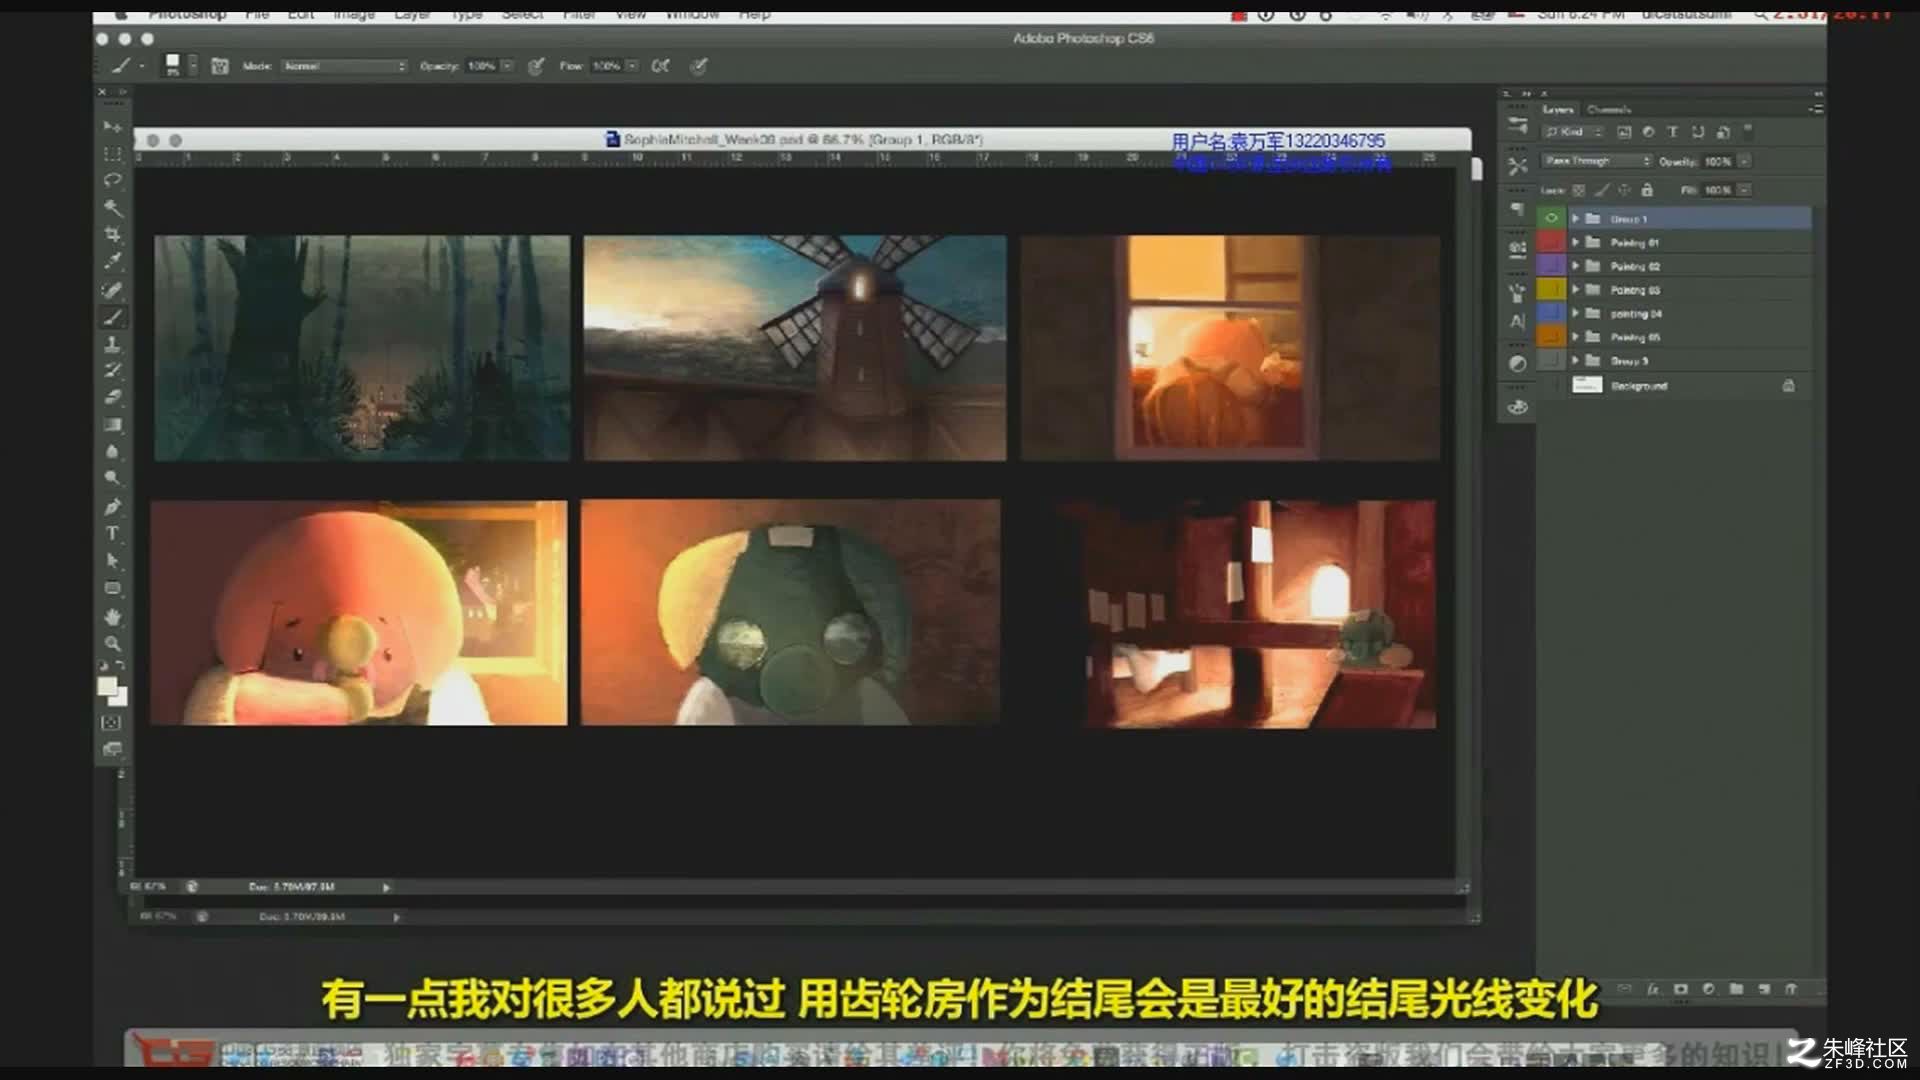Screen dimensions: 1920x1080
Task: Select the Rectangular Marquee tool
Action: pos(112,154)
